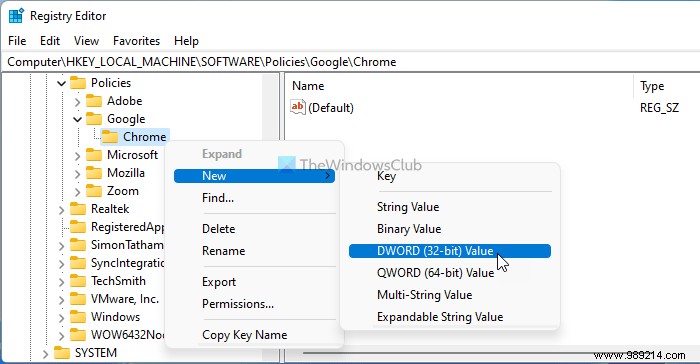Select the Chrome folder icon
Viewport: 700px width, 364px height.
(110, 137)
